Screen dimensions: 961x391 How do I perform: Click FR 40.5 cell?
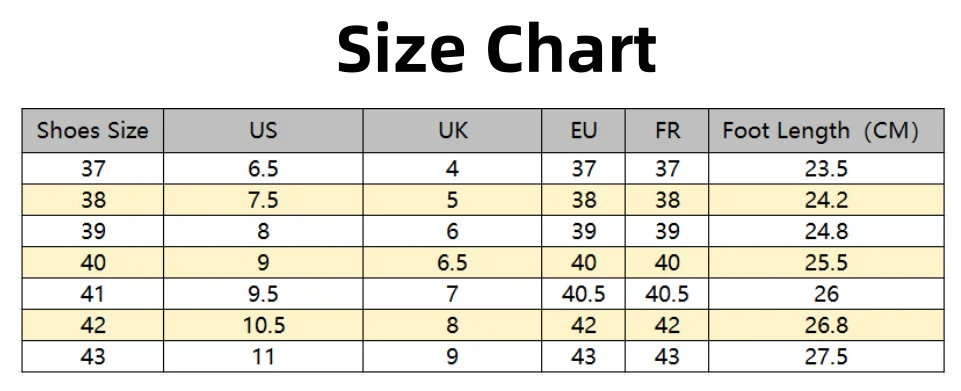(x=667, y=294)
